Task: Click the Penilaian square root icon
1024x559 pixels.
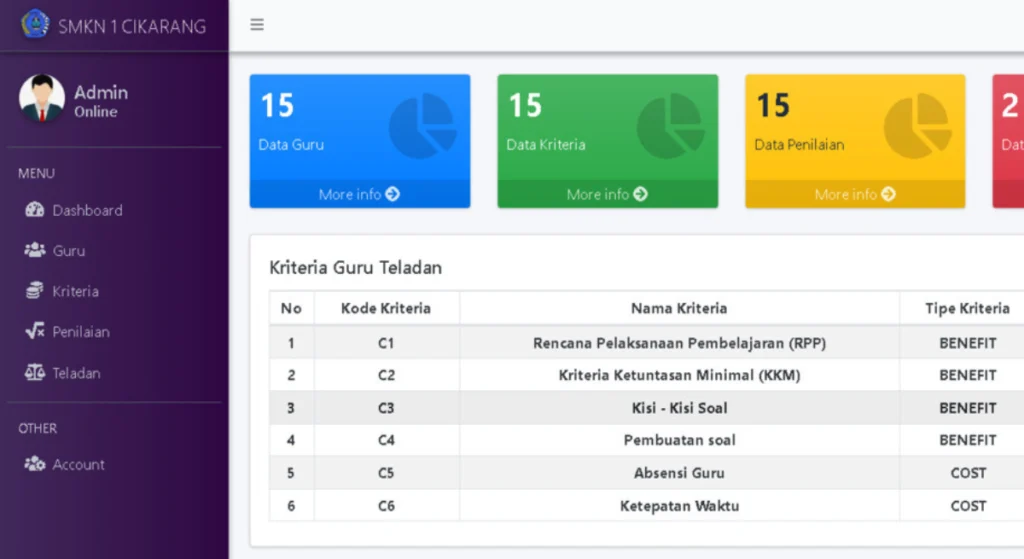Action: point(35,332)
